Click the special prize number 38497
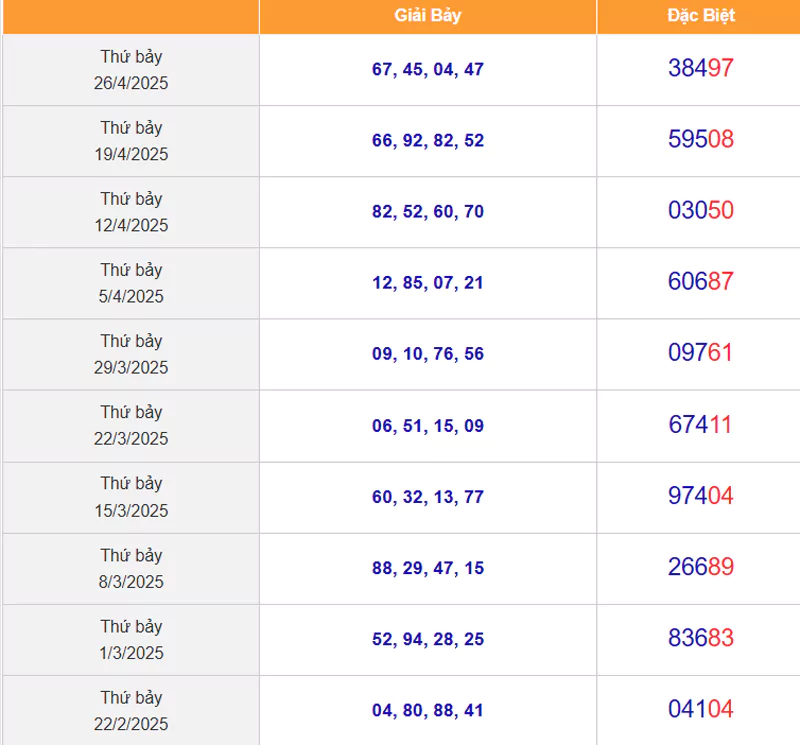 click(701, 68)
